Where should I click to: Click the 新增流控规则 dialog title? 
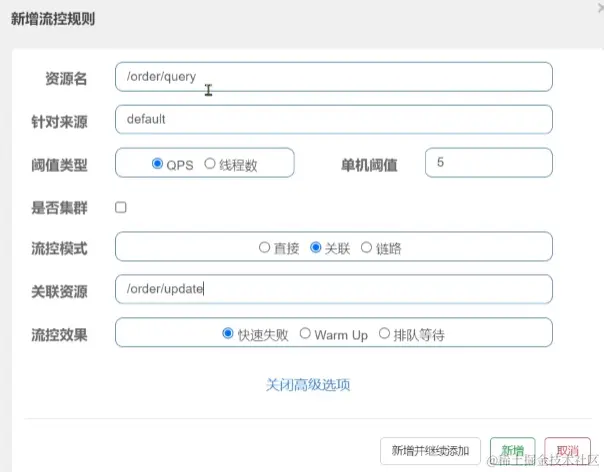tap(53, 18)
